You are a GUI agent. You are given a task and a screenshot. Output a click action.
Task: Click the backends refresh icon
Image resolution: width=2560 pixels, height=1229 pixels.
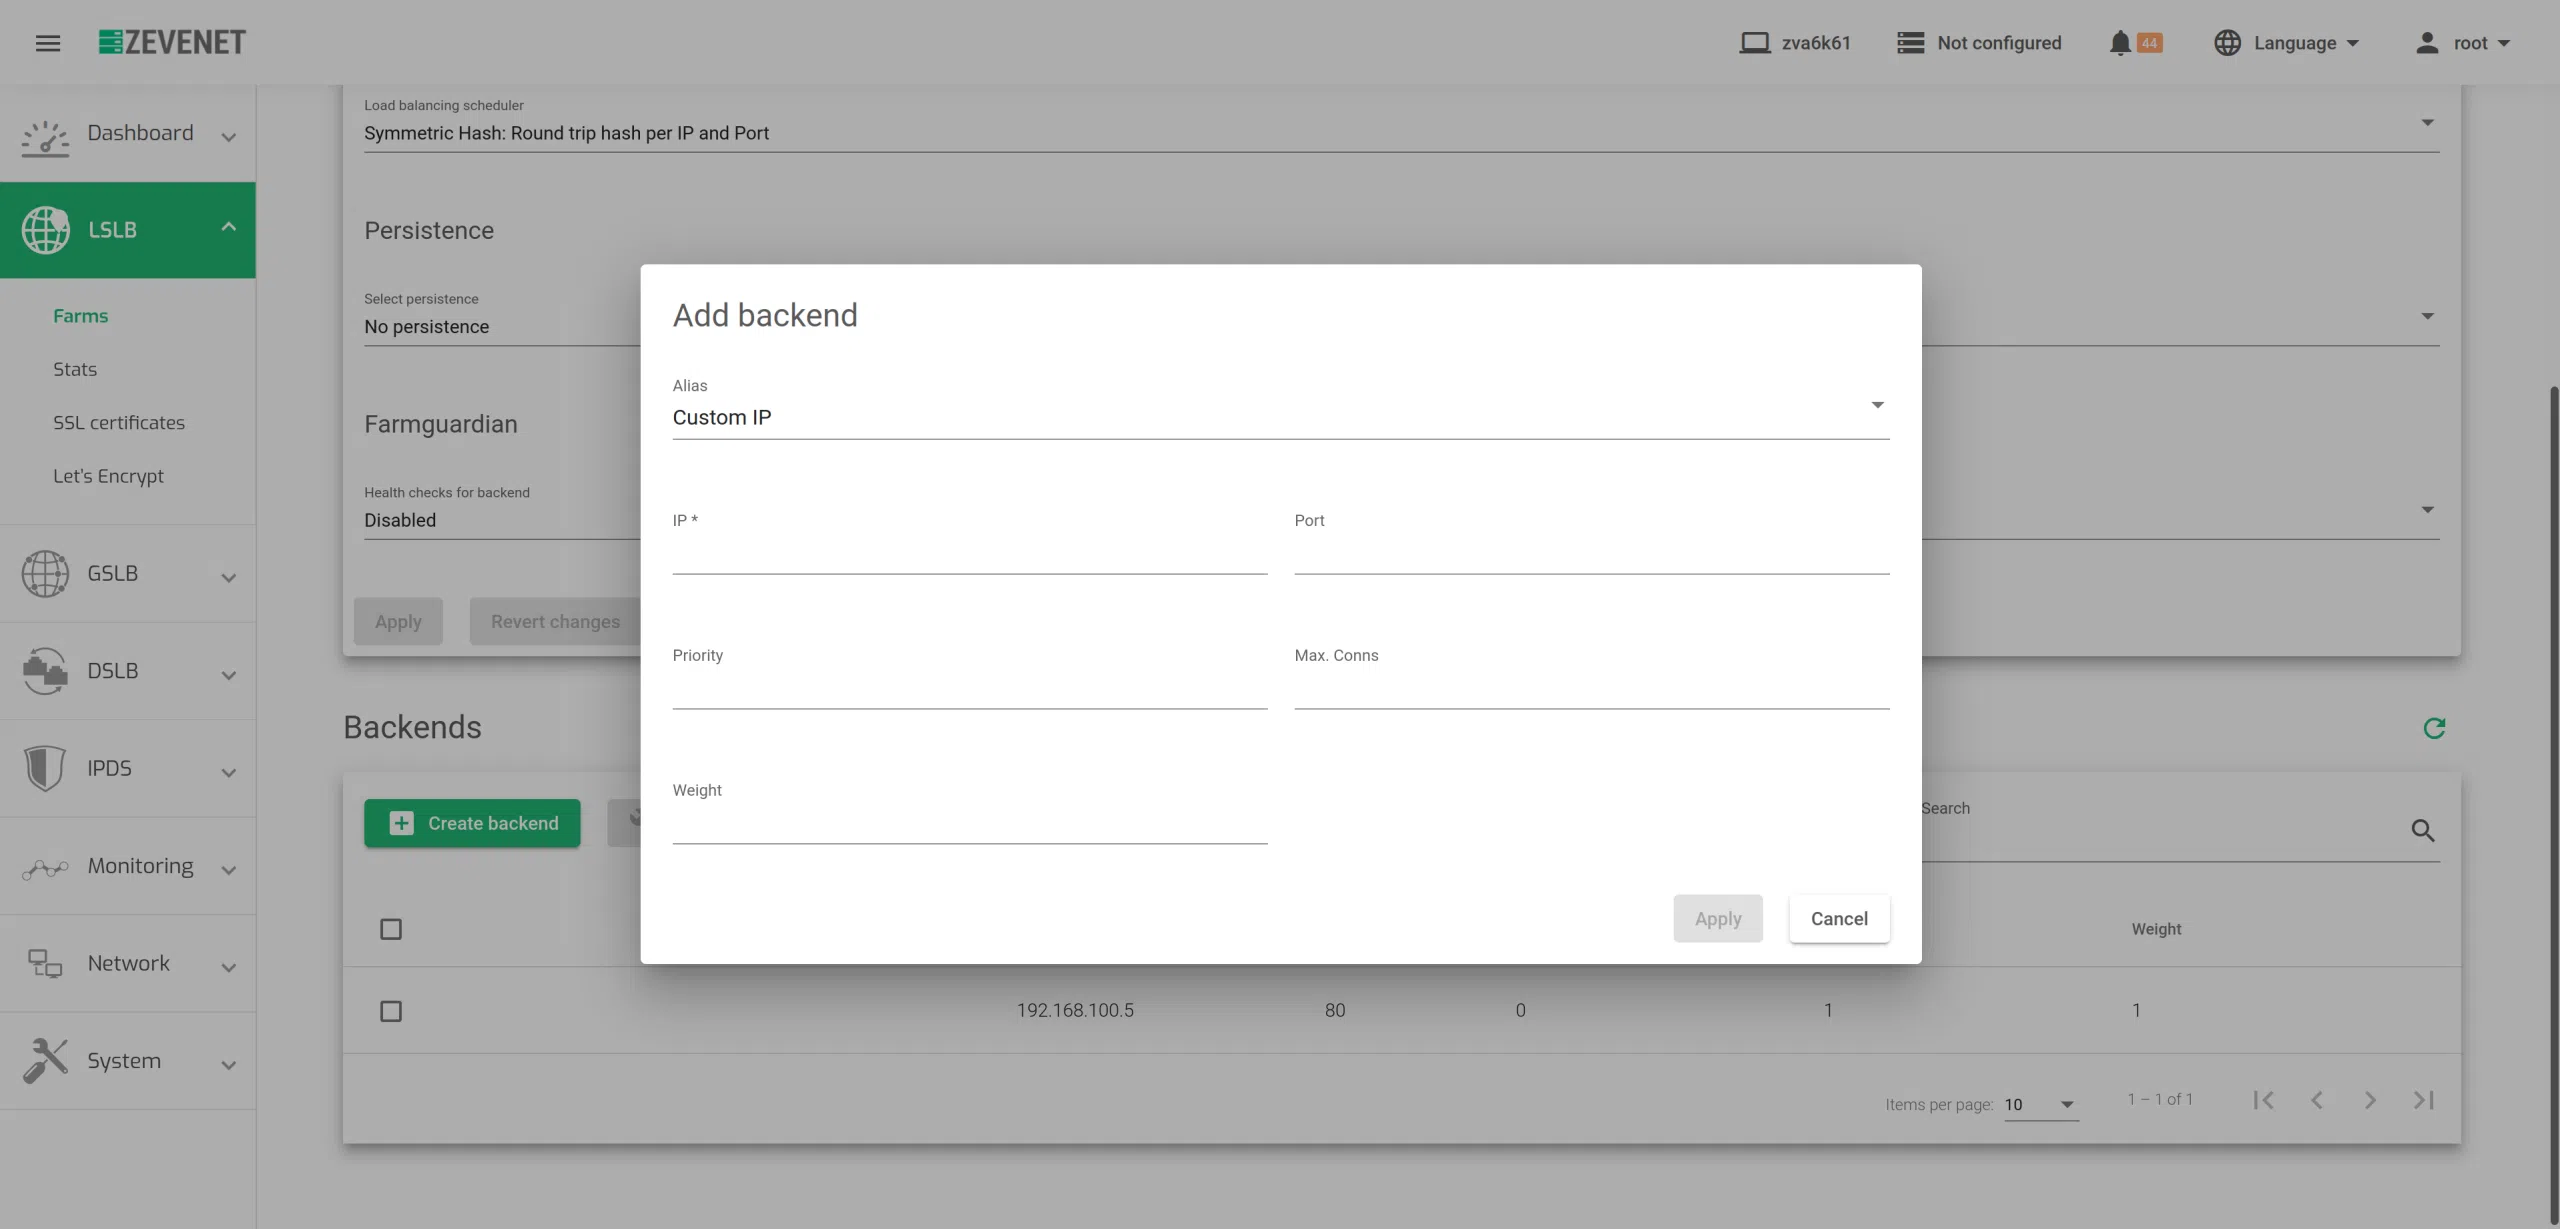(x=2434, y=728)
